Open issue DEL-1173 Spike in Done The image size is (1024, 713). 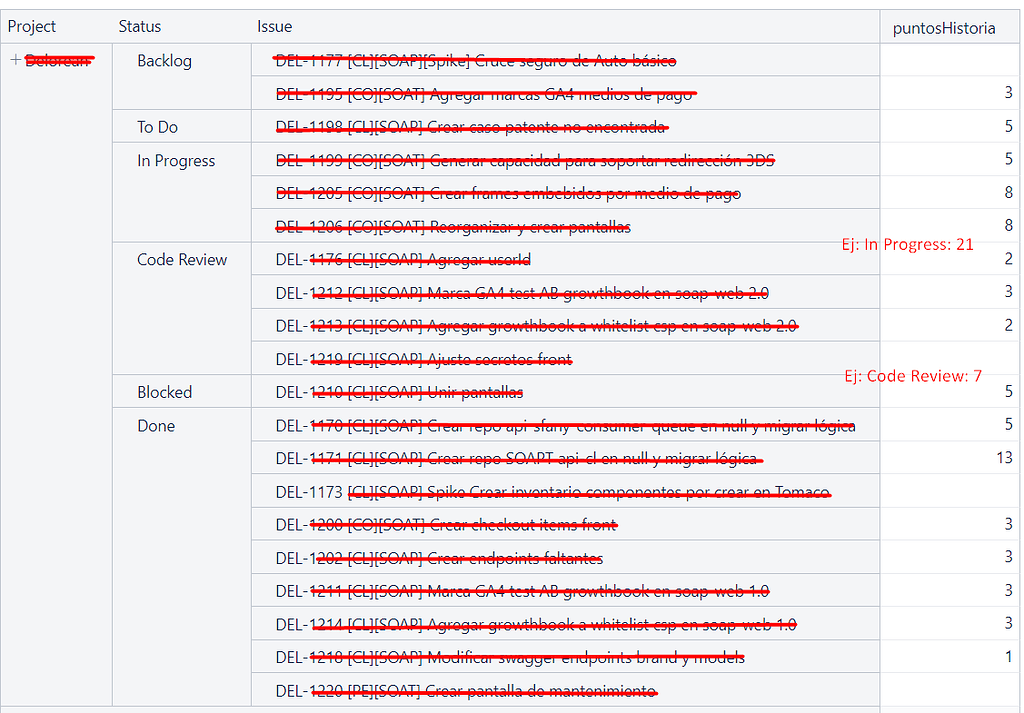pos(552,492)
